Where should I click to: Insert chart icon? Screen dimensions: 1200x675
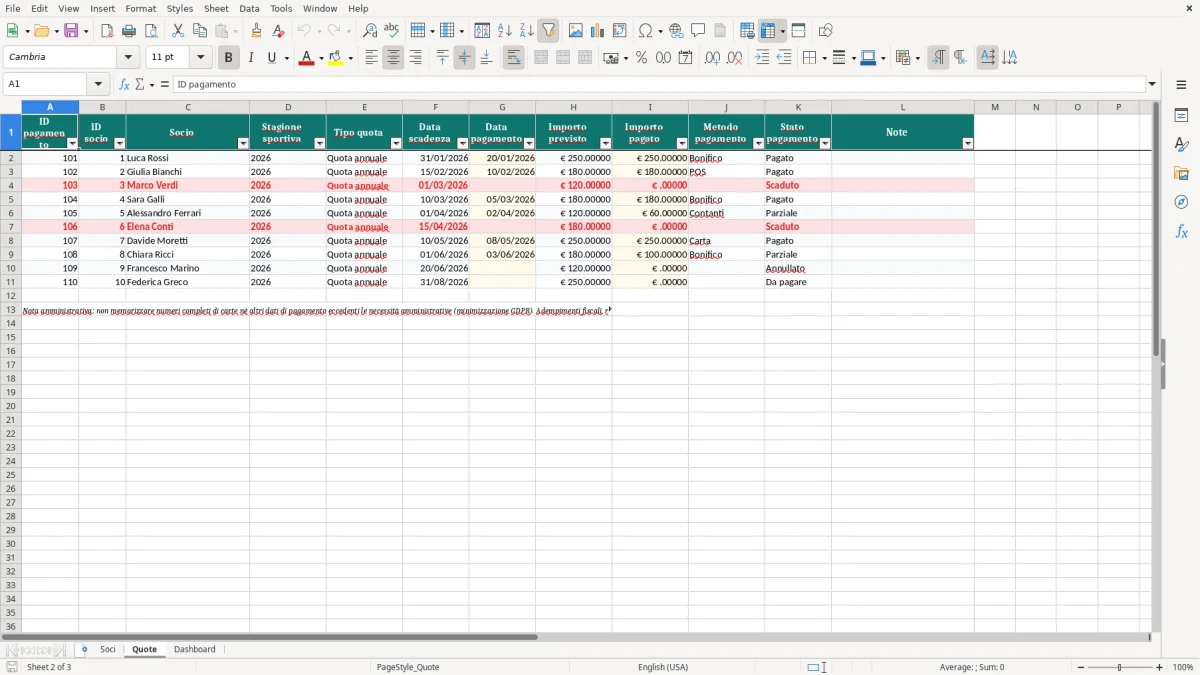[x=598, y=31]
